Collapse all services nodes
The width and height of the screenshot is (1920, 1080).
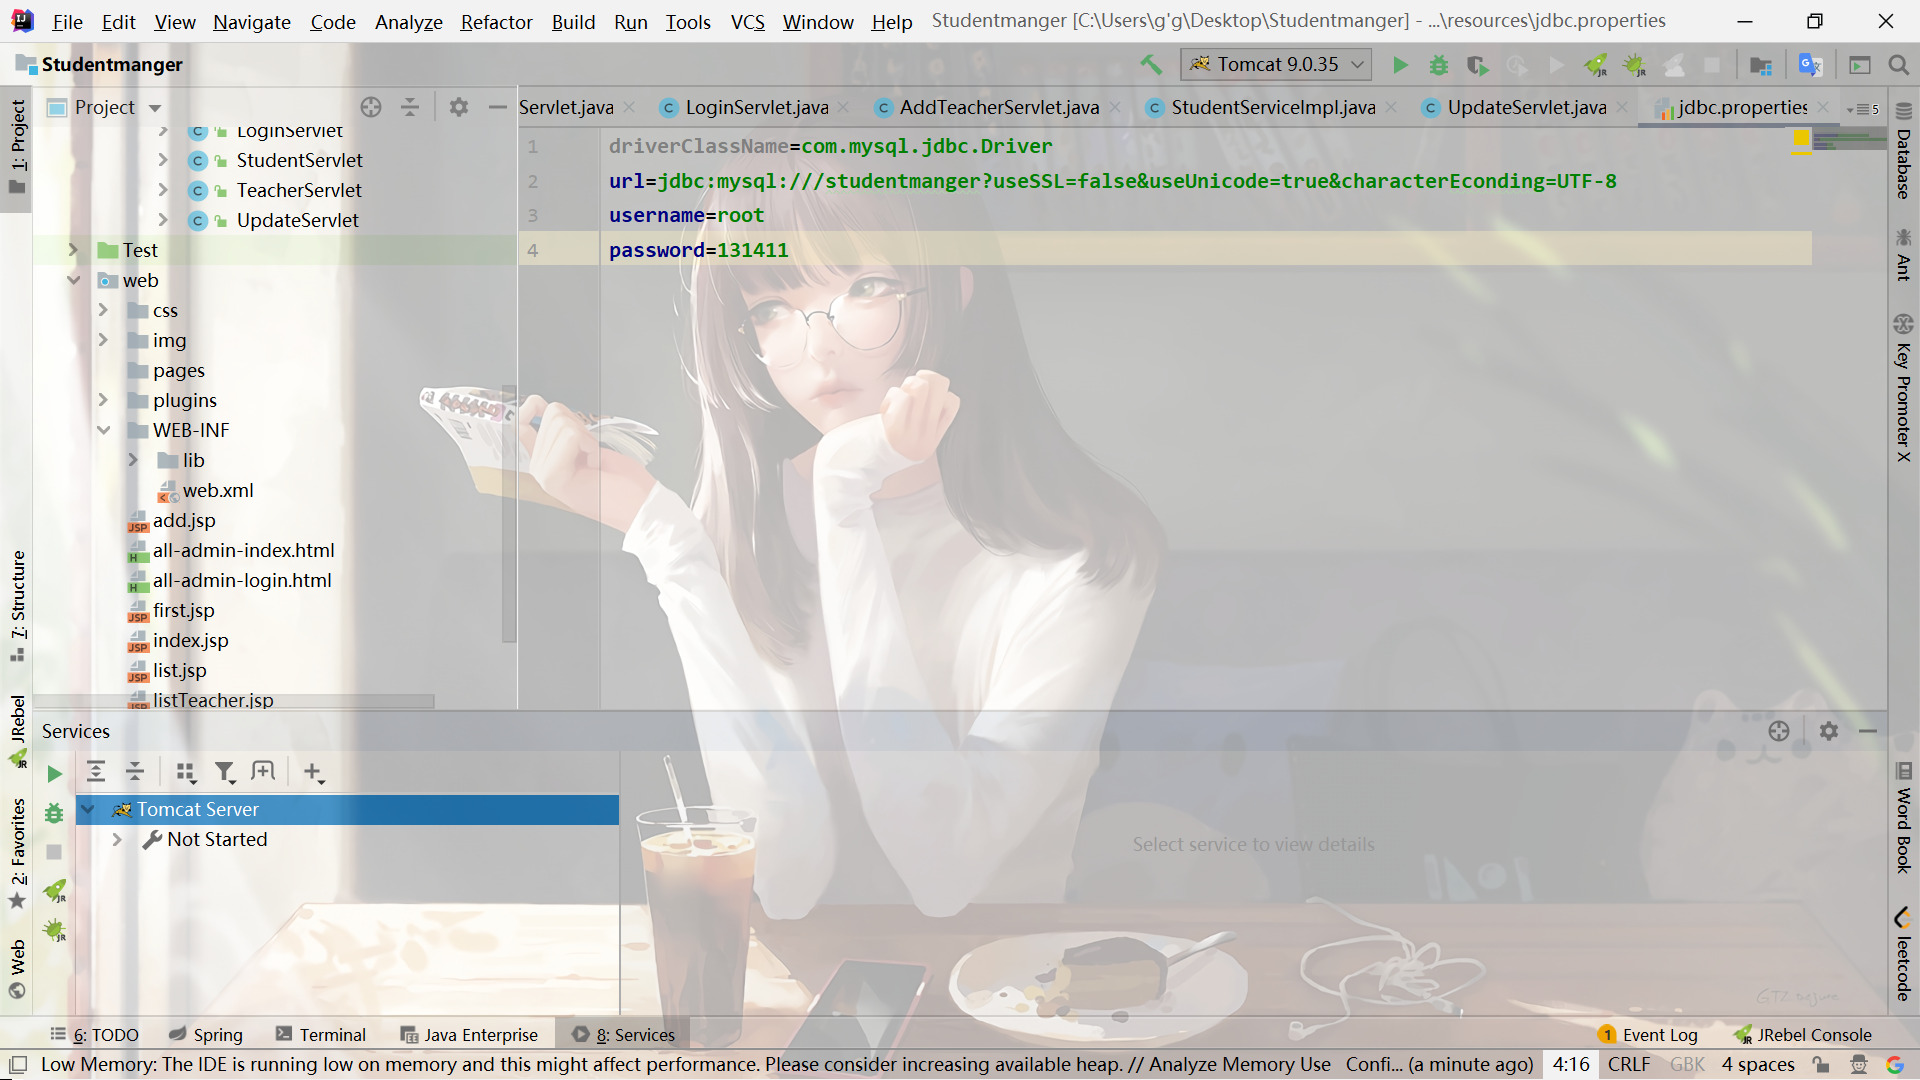pyautogui.click(x=135, y=771)
